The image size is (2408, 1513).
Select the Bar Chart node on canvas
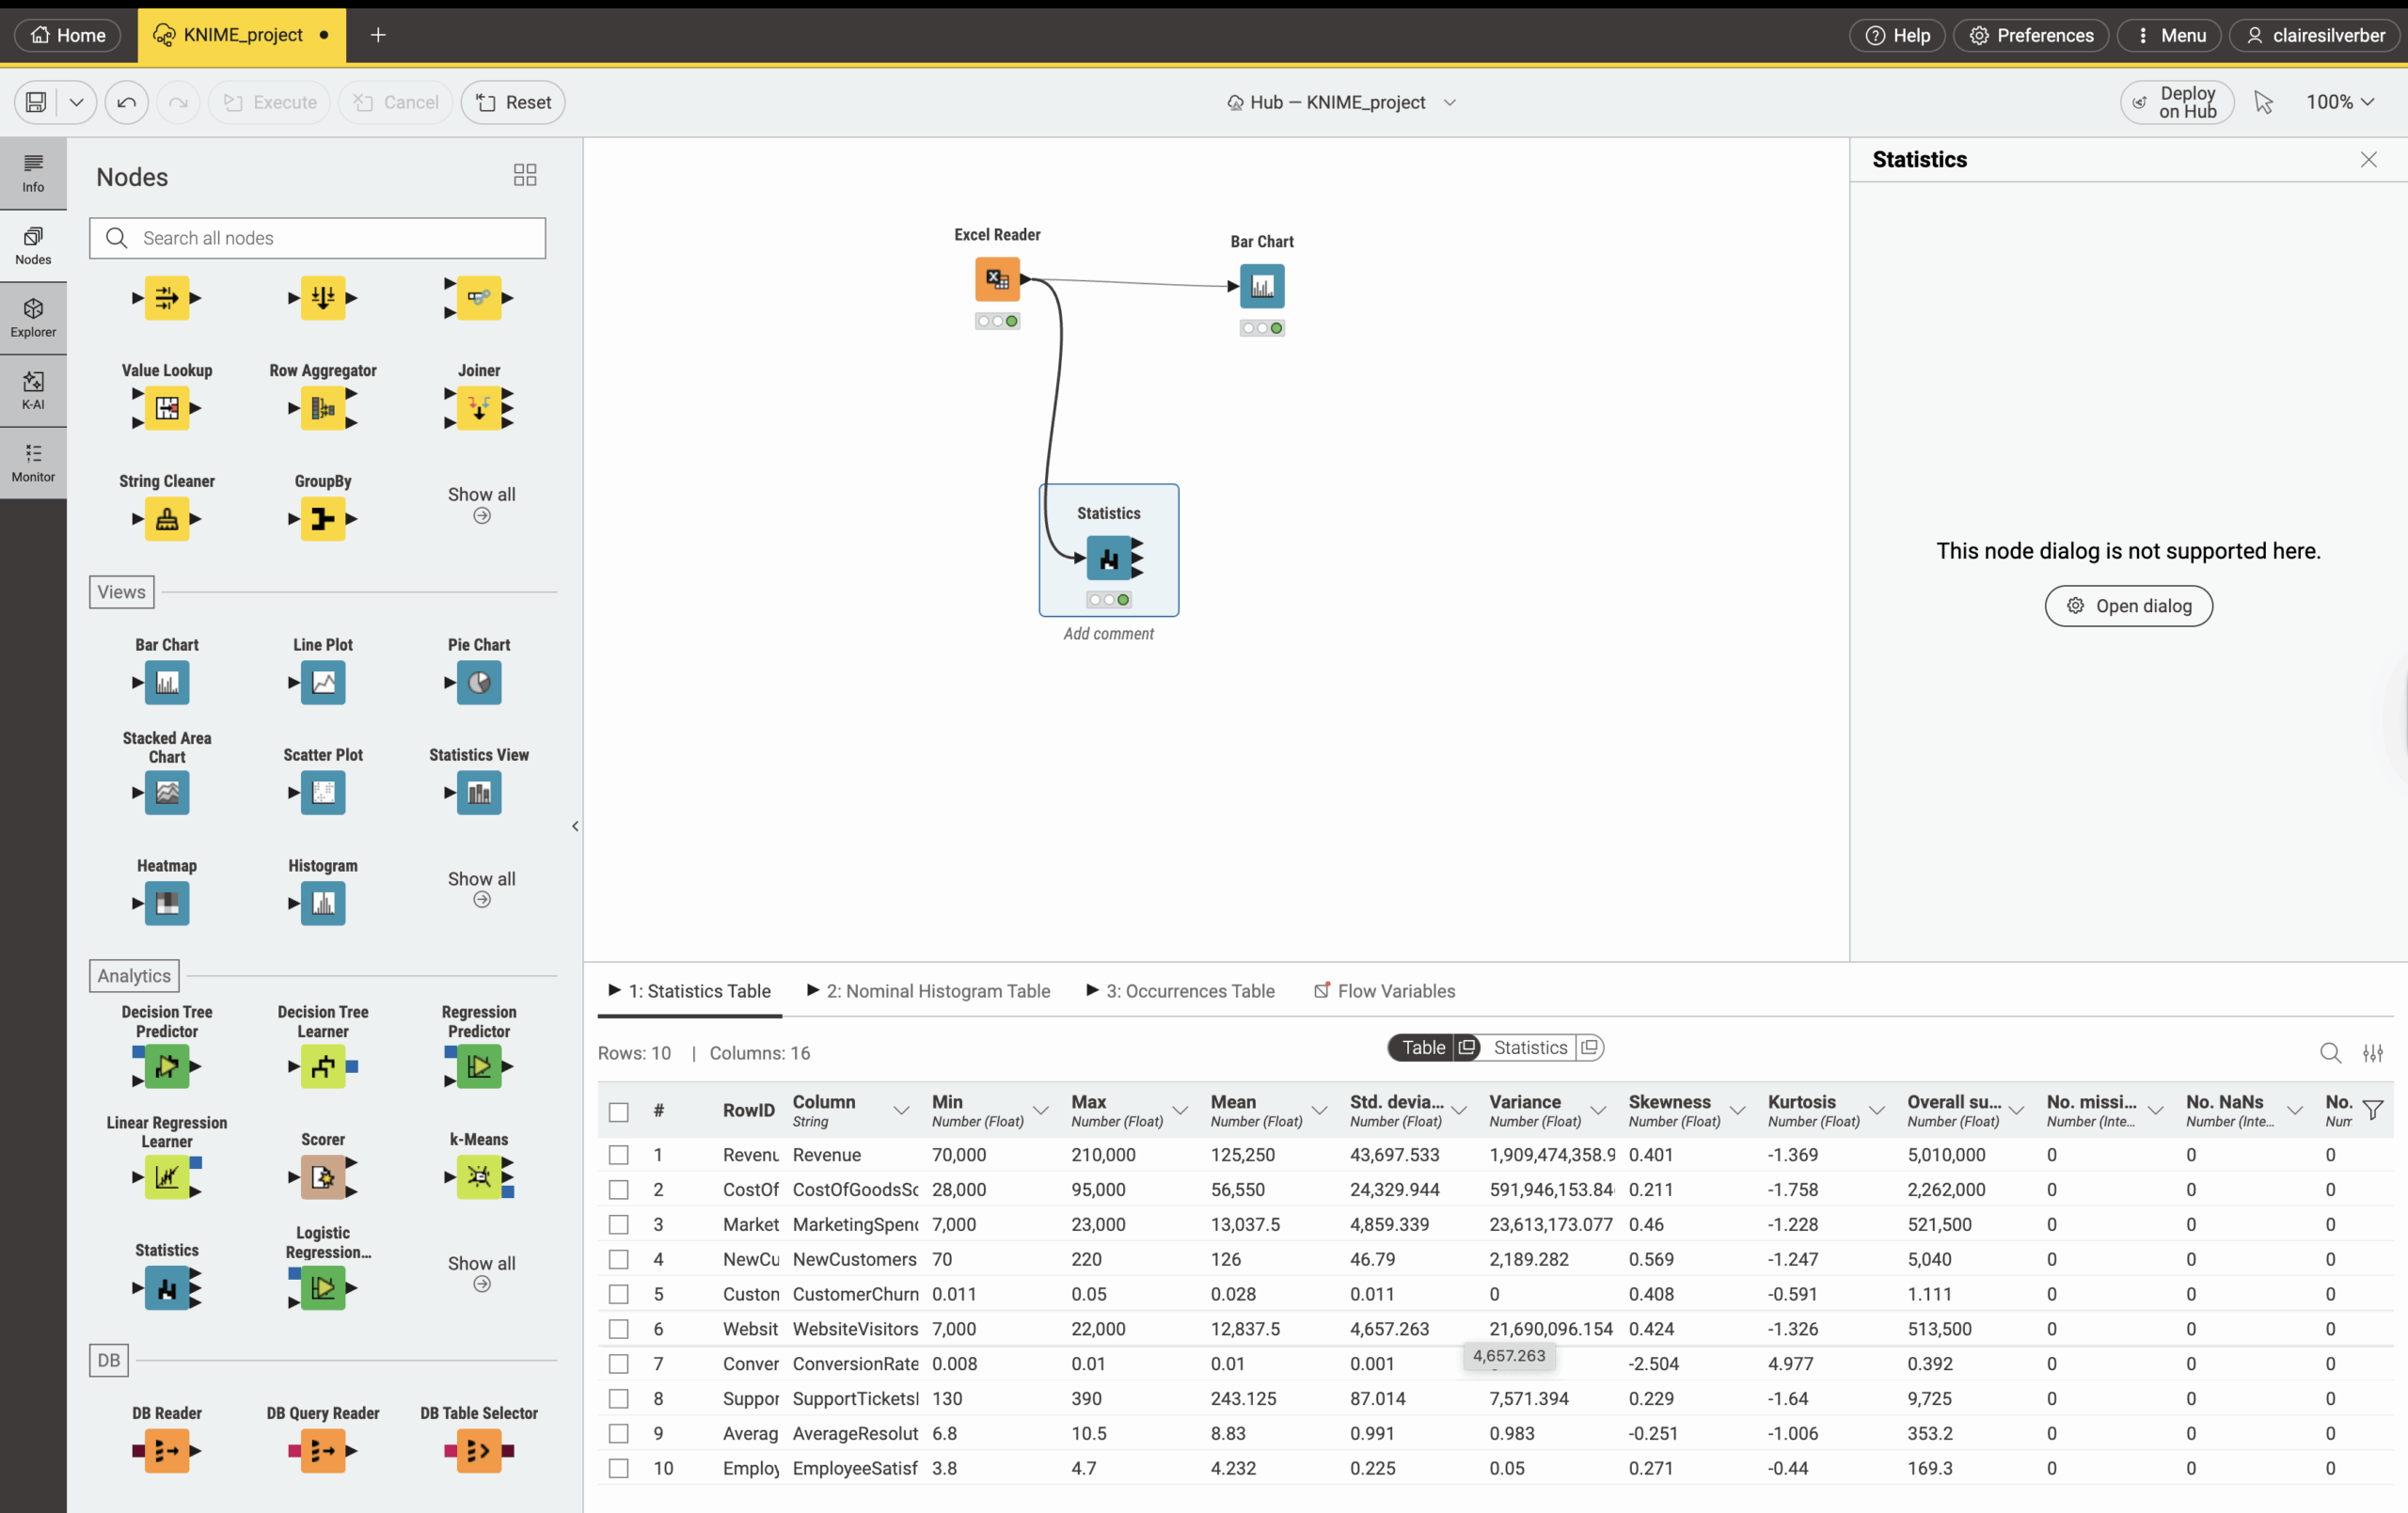point(1262,286)
